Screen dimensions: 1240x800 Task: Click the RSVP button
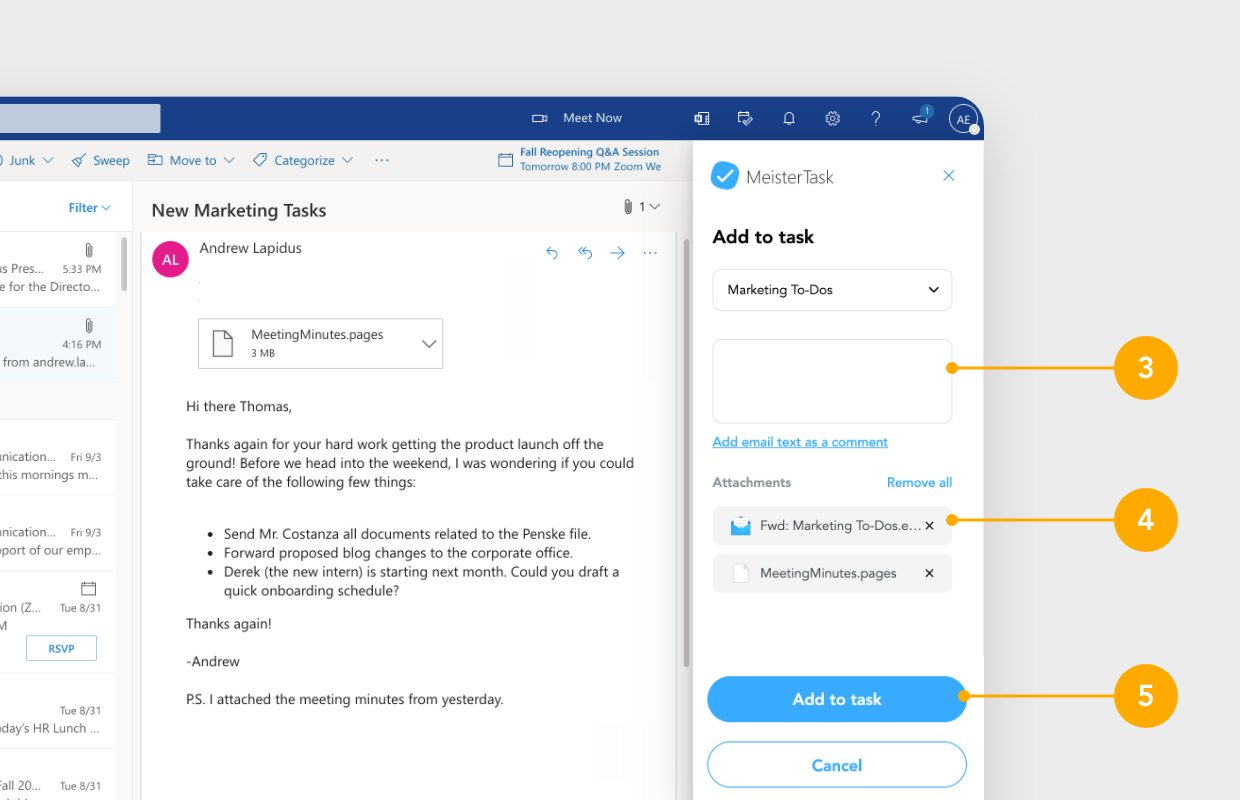61,648
